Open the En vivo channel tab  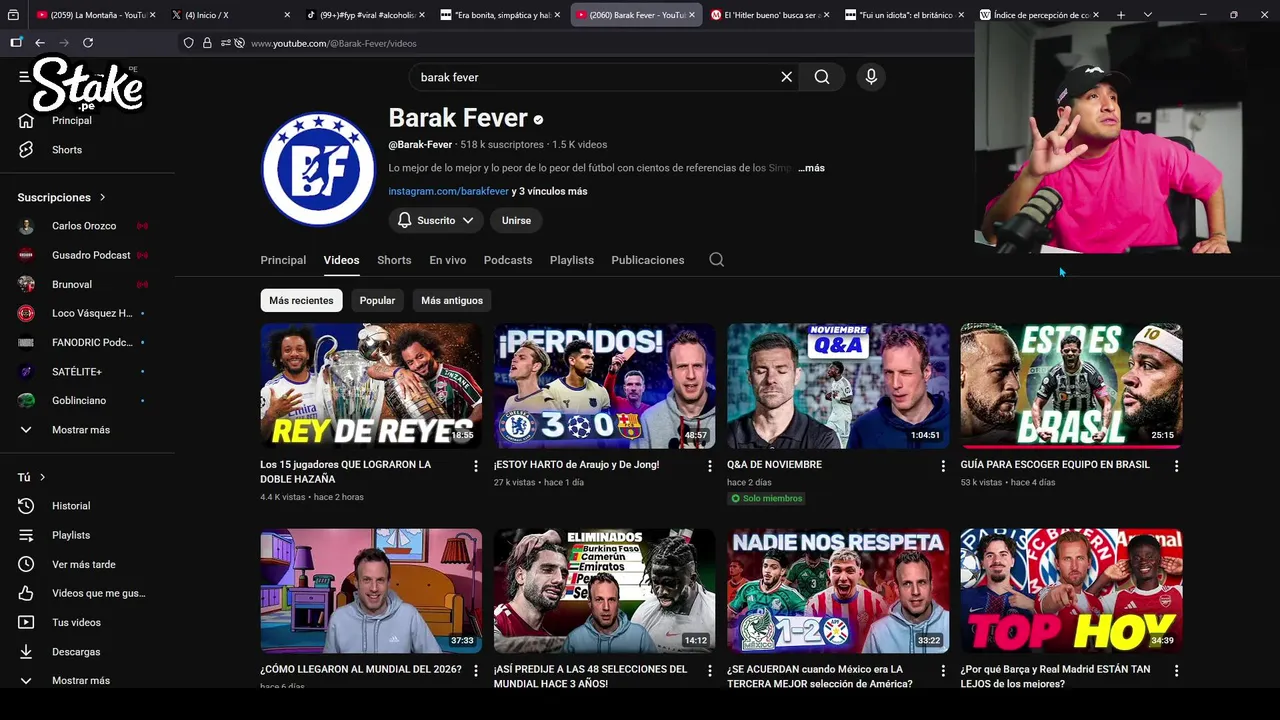tap(447, 260)
